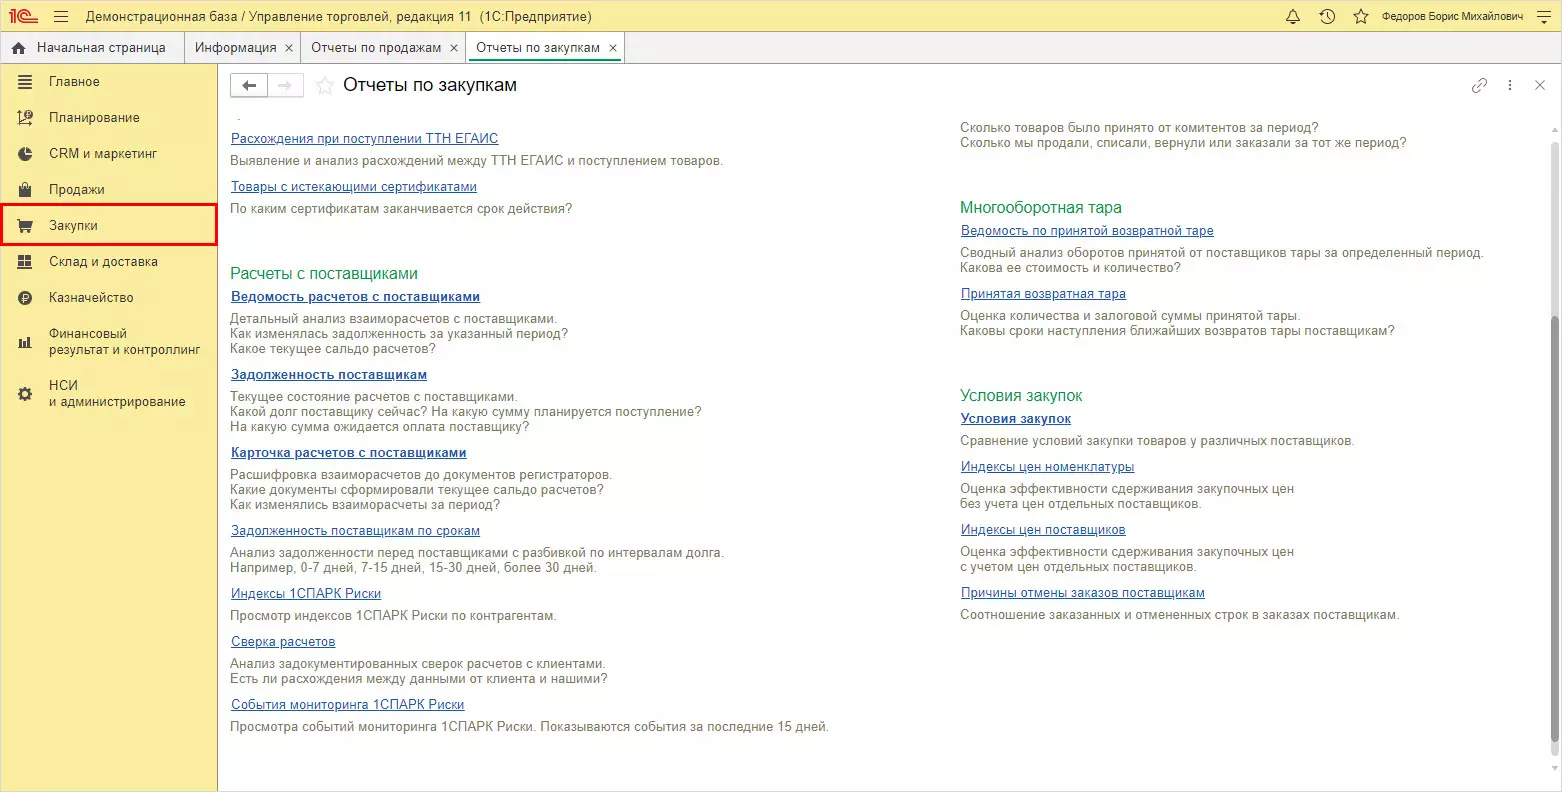Click scrollbar up arrow
Viewport: 1562px width, 792px height.
click(x=1554, y=130)
